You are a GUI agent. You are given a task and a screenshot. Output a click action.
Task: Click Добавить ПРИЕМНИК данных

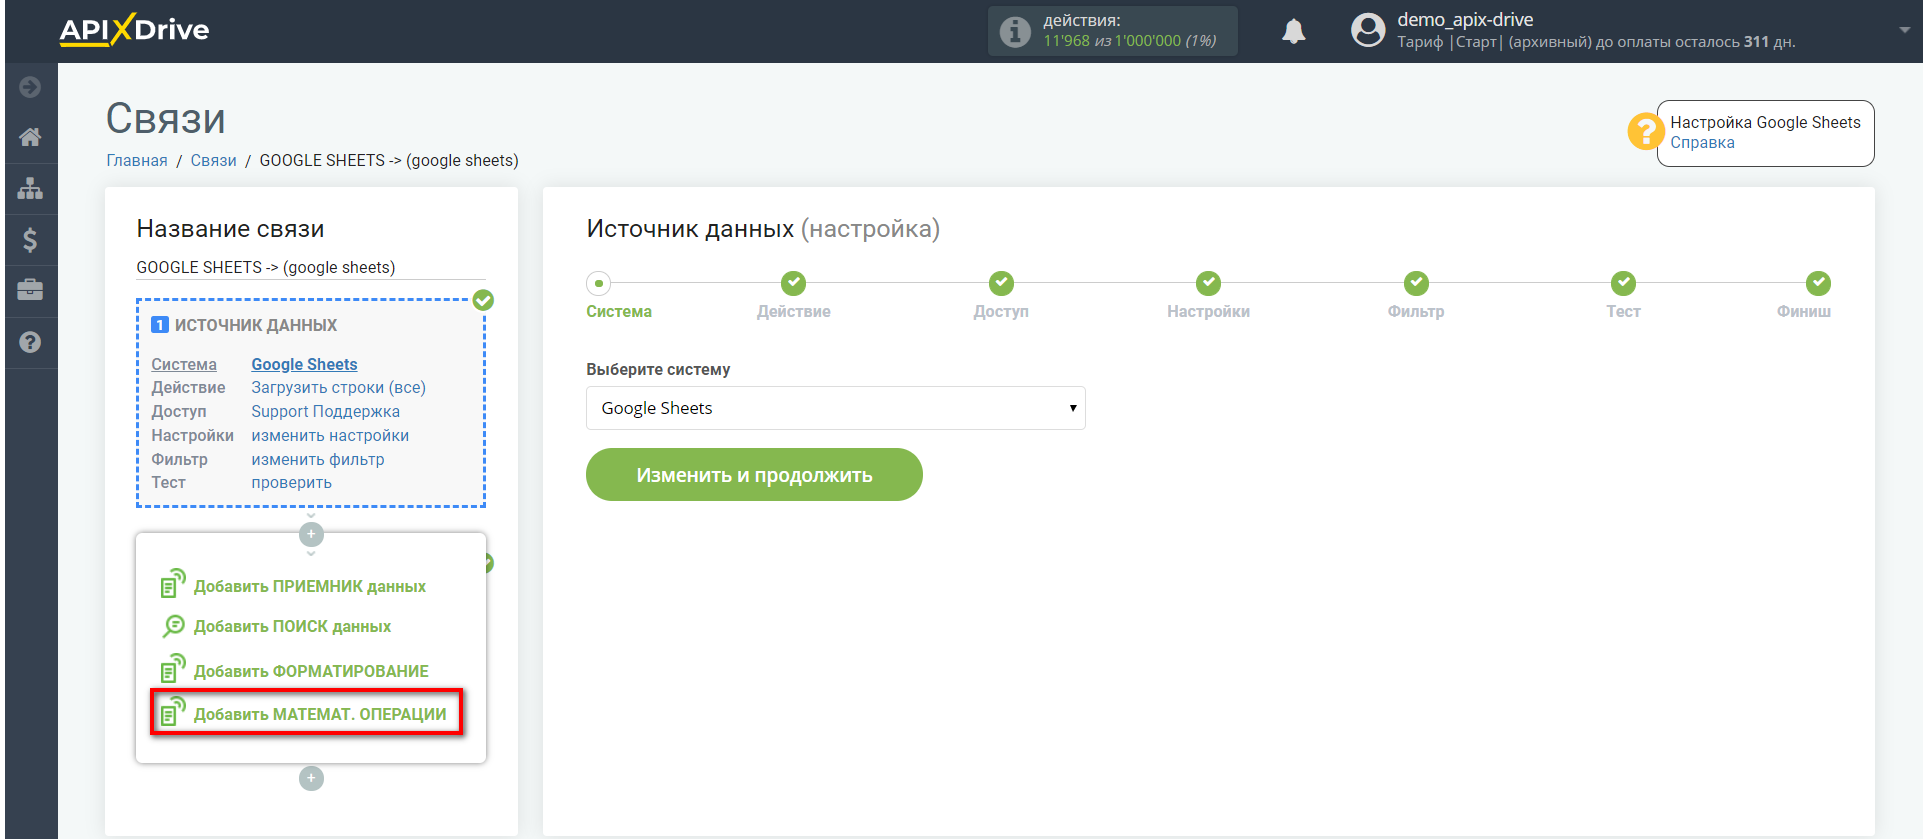coord(309,586)
